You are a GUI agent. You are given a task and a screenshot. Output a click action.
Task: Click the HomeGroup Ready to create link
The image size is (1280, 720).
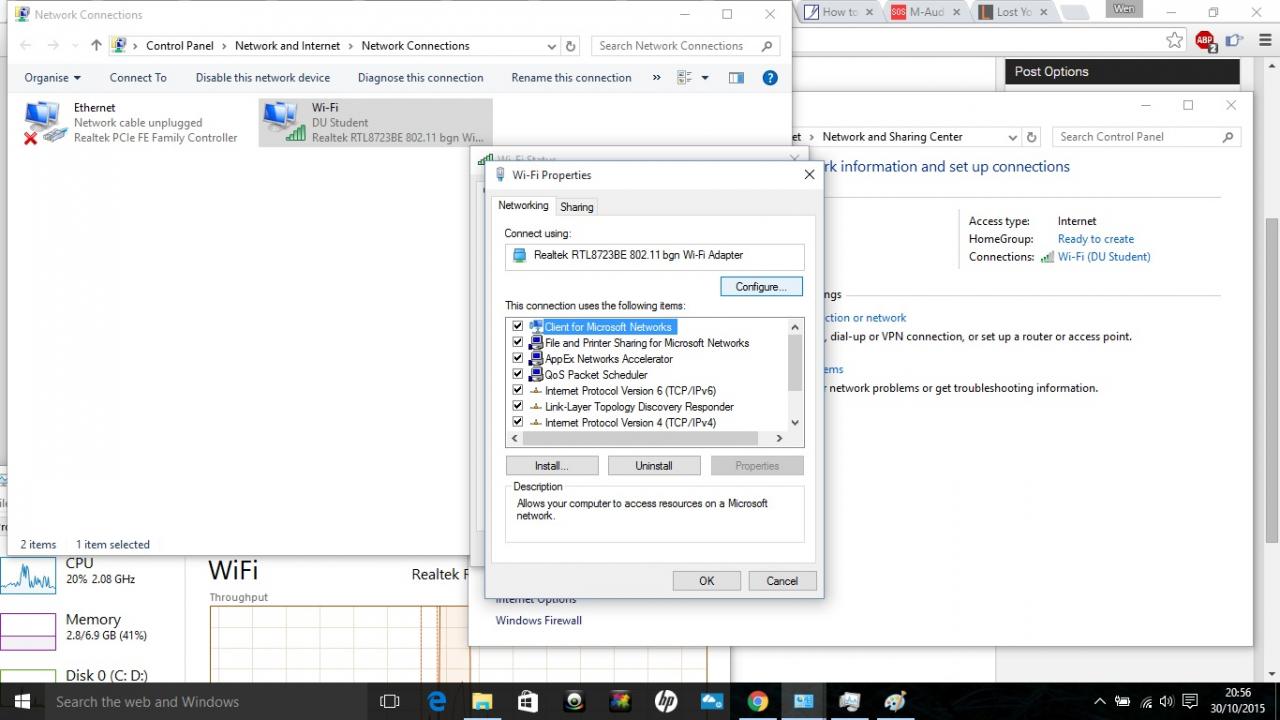tap(1096, 239)
